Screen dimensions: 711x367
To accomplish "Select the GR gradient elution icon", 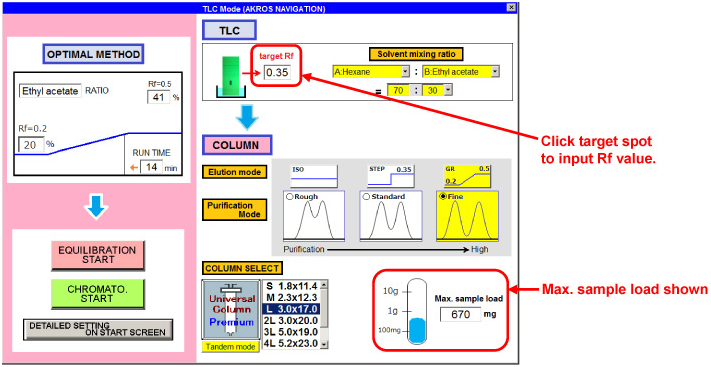I will 467,176.
